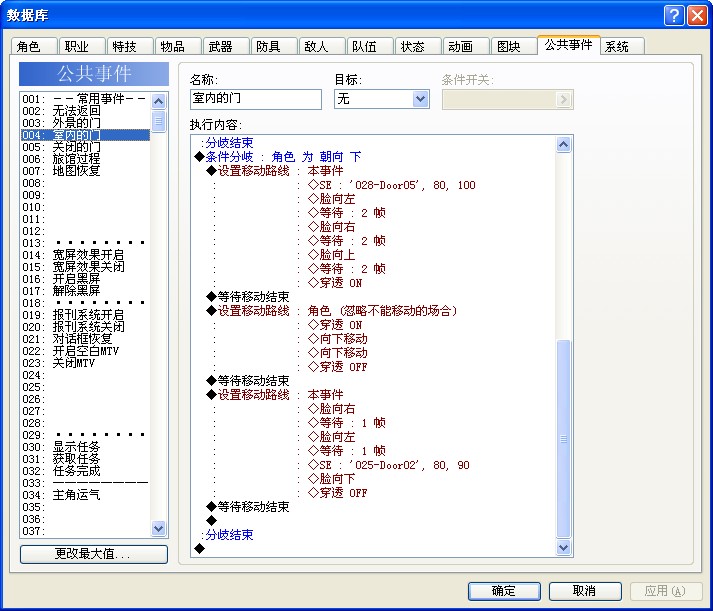The image size is (713, 611).
Task: Click the 更改最大值... button
Action: 94,554
